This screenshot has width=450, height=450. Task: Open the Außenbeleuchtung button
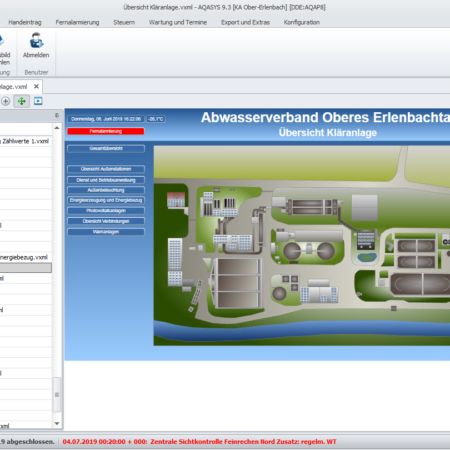[106, 190]
